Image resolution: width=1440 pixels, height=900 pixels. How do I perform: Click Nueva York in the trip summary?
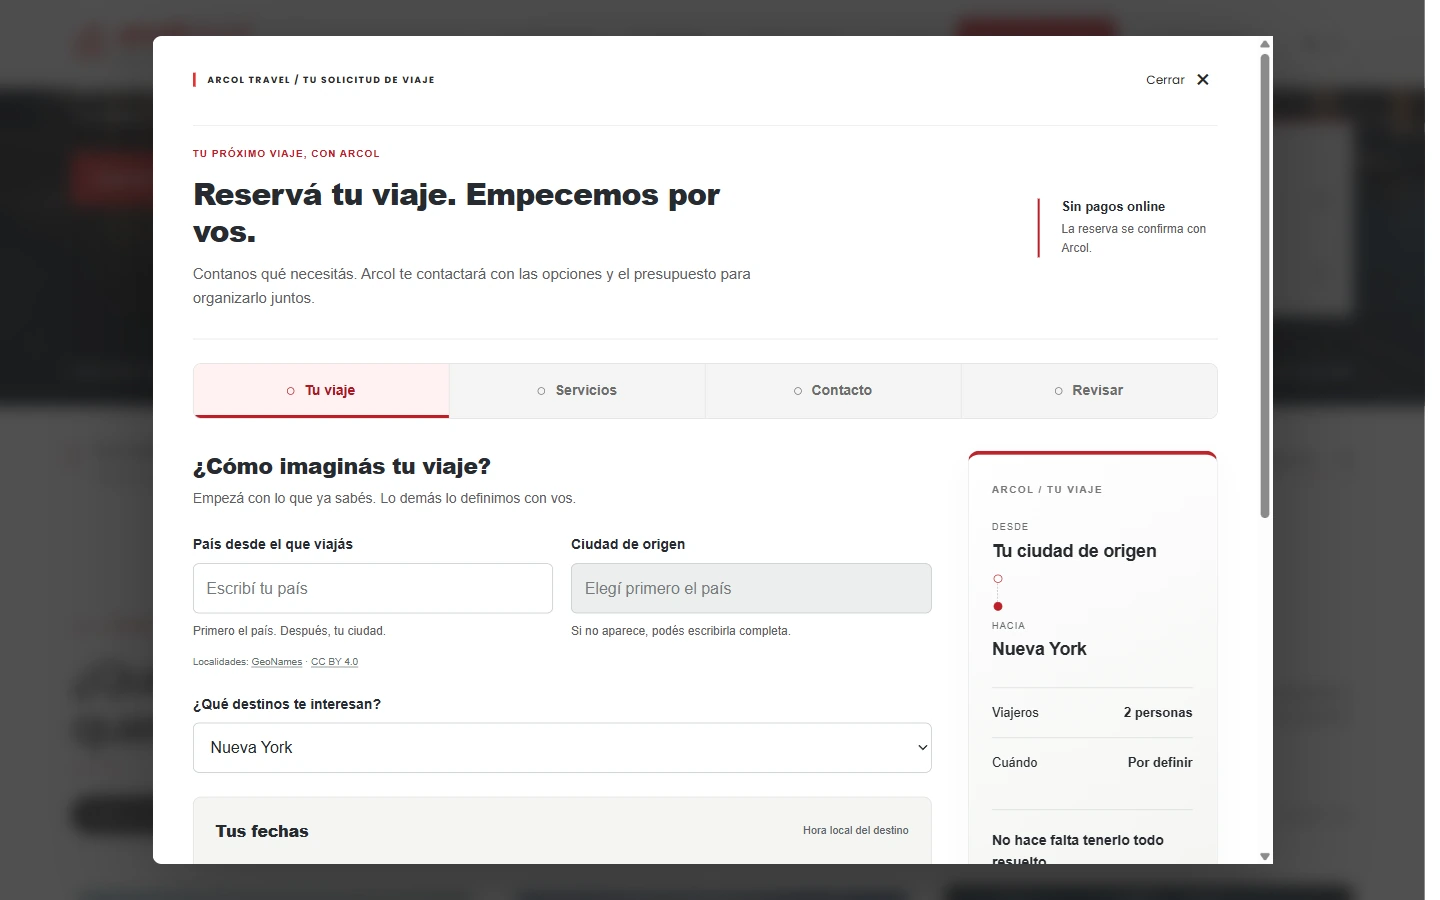[1039, 649]
